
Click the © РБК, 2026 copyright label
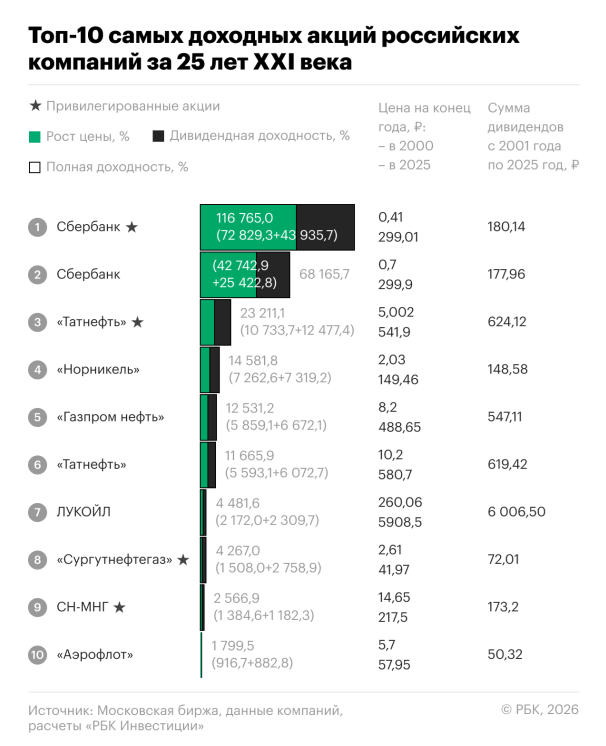540,709
